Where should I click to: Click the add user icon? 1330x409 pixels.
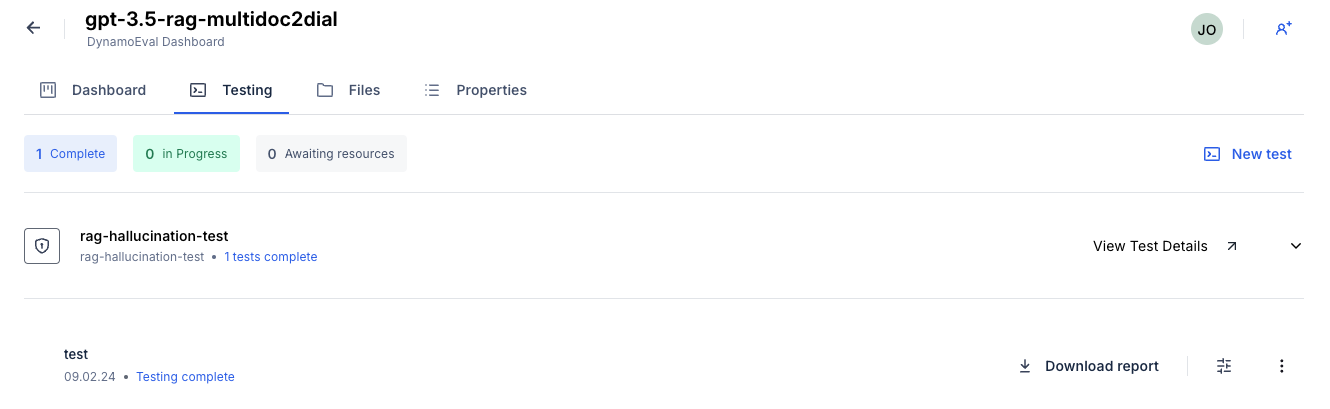[x=1283, y=29]
